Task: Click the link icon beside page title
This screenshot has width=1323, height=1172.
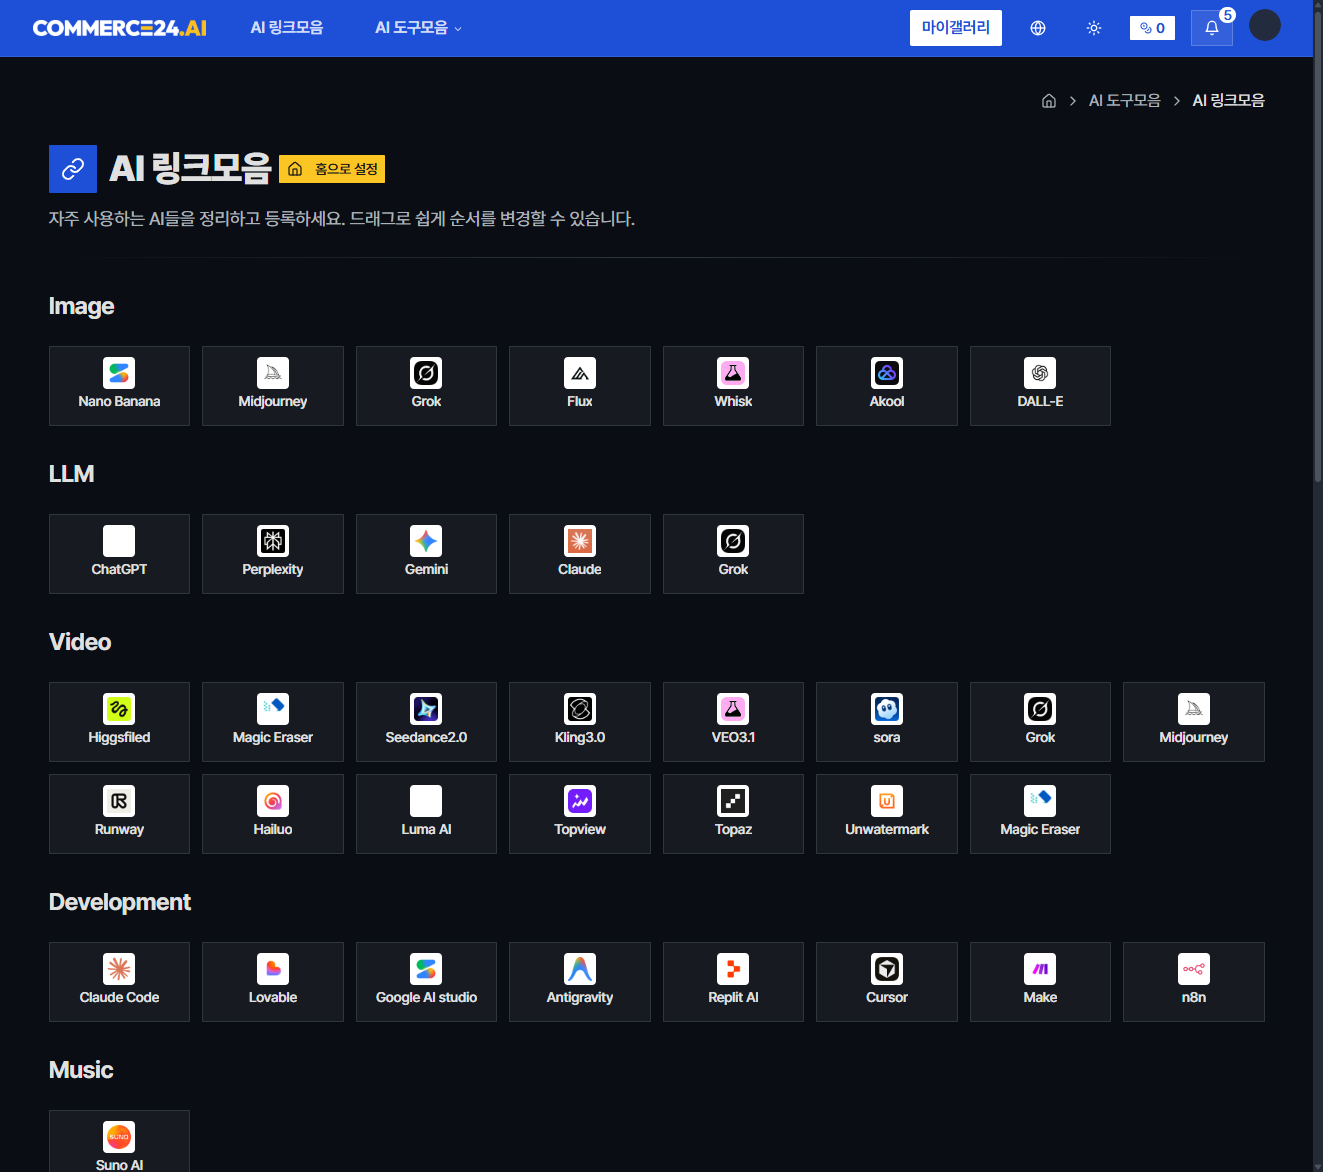Action: point(73,169)
